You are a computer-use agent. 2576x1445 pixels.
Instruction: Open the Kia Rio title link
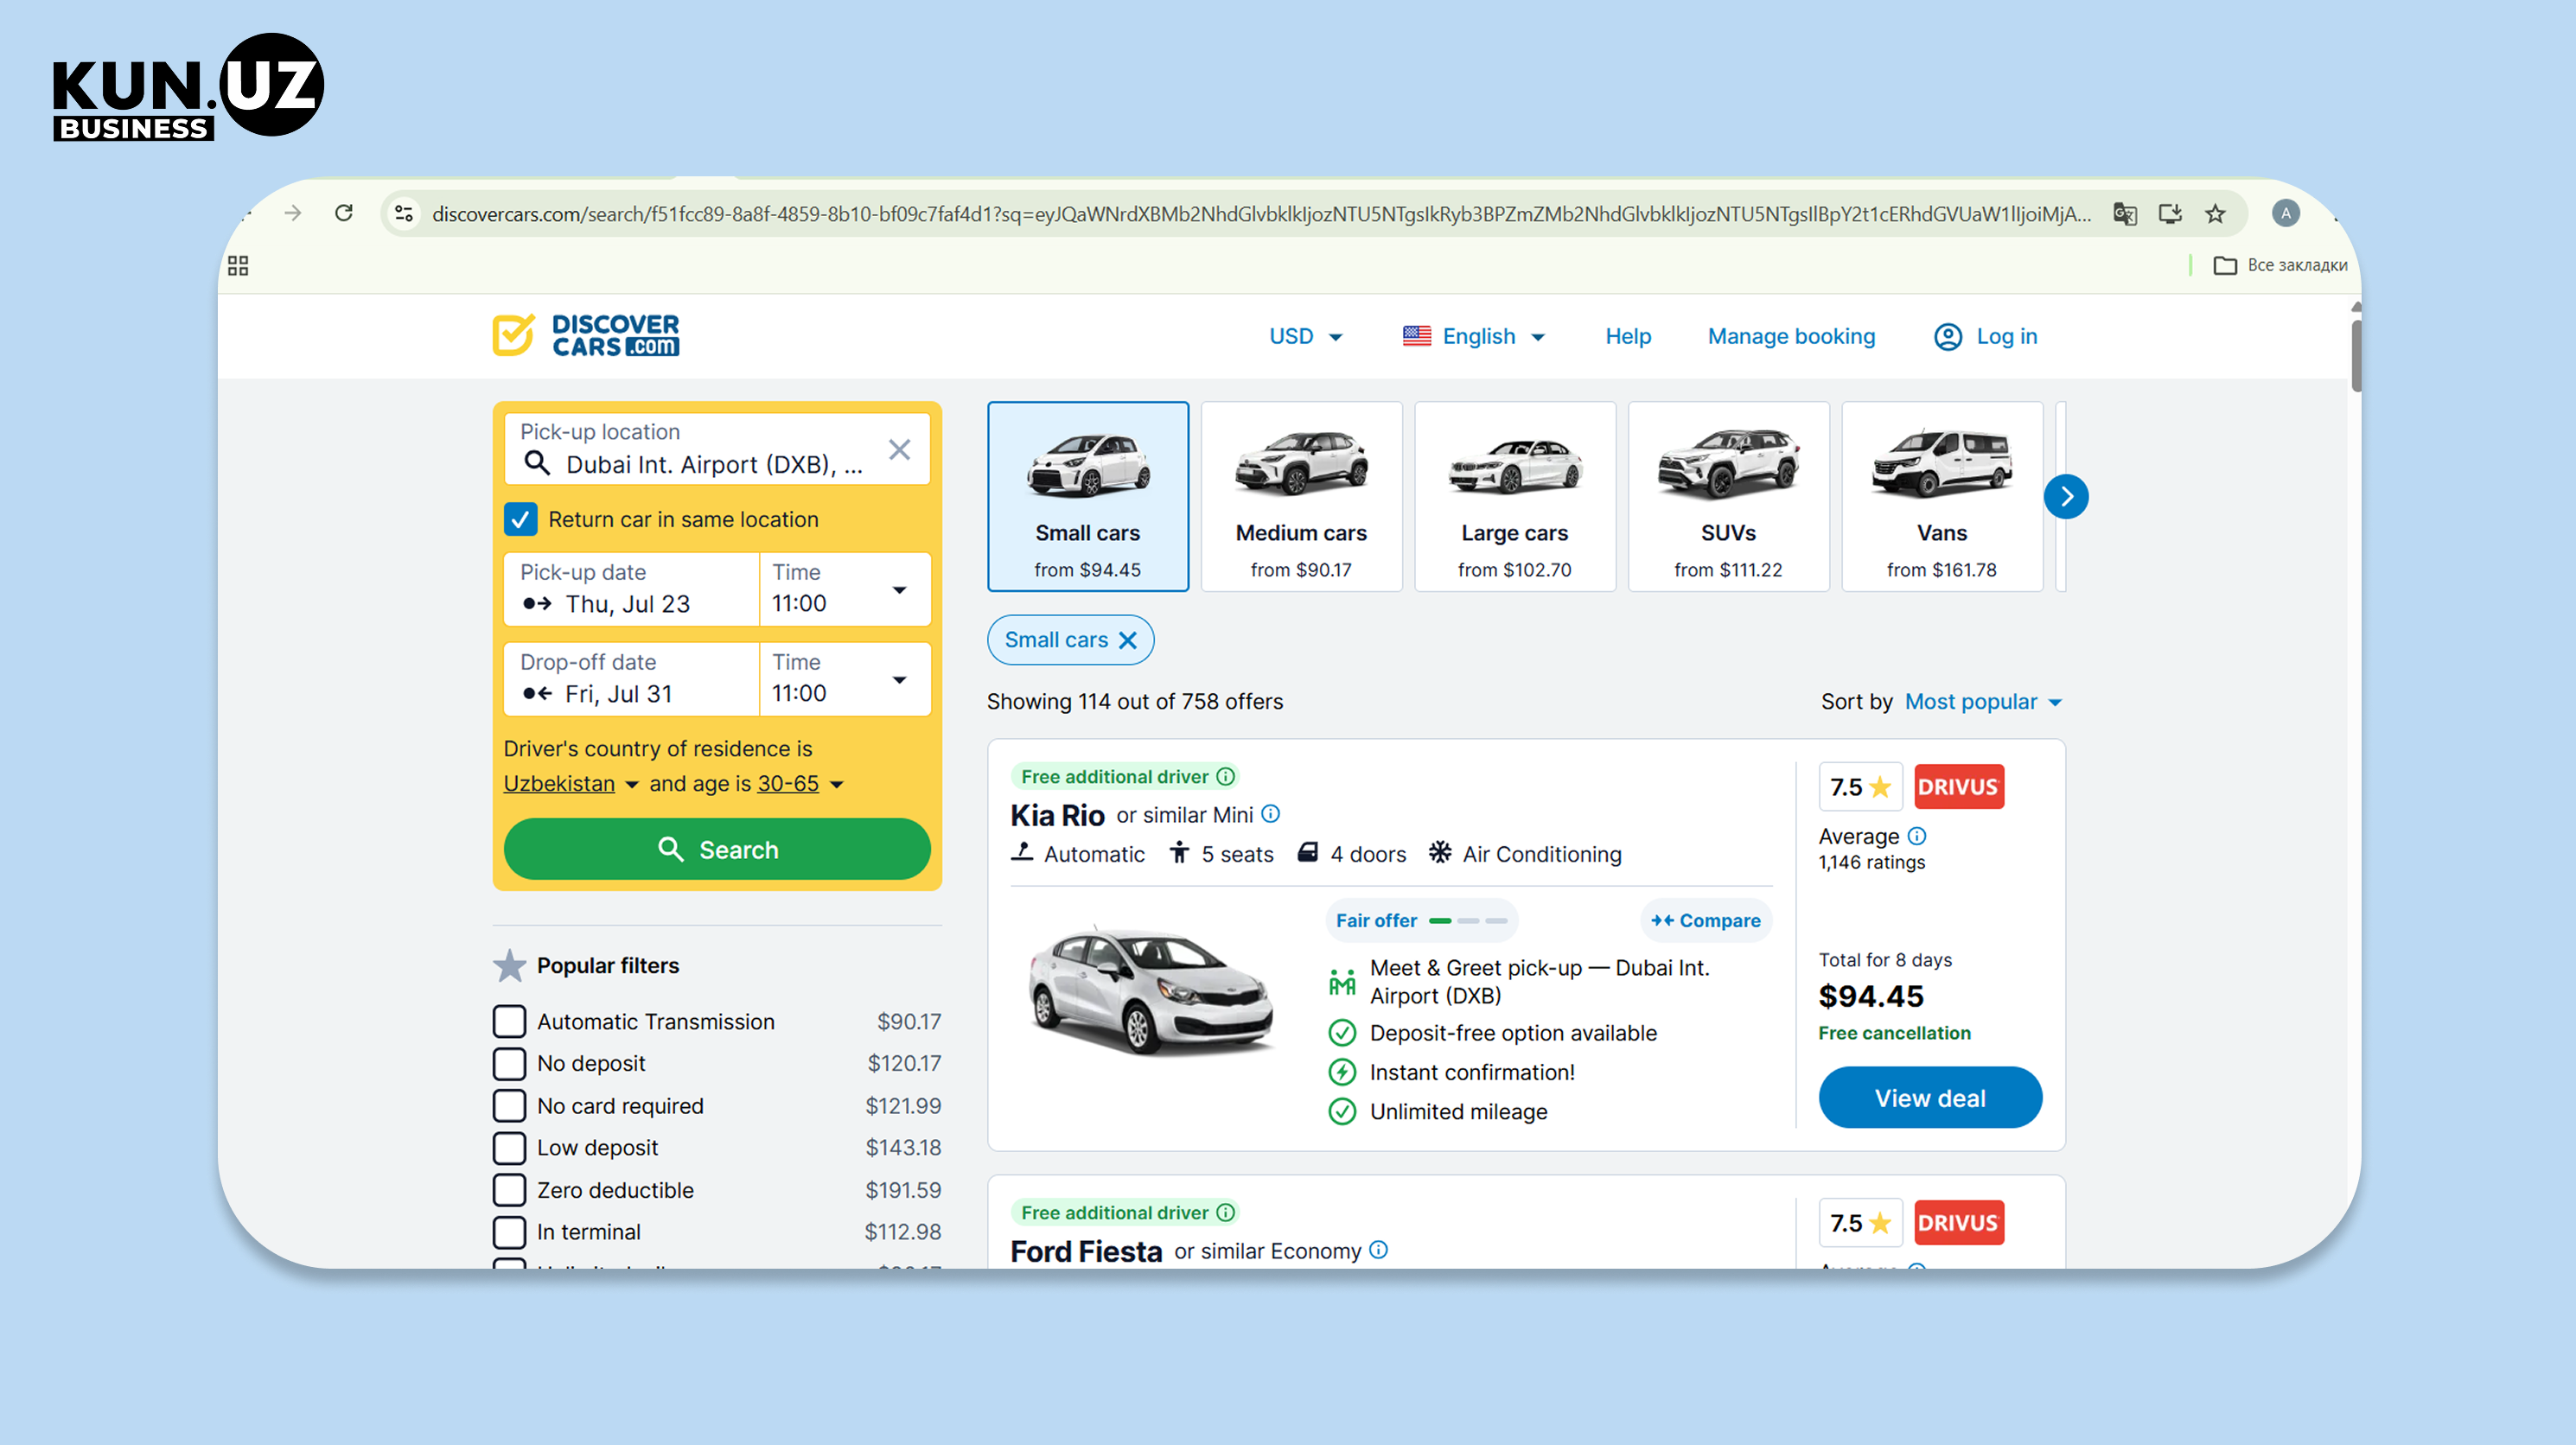pyautogui.click(x=1057, y=816)
